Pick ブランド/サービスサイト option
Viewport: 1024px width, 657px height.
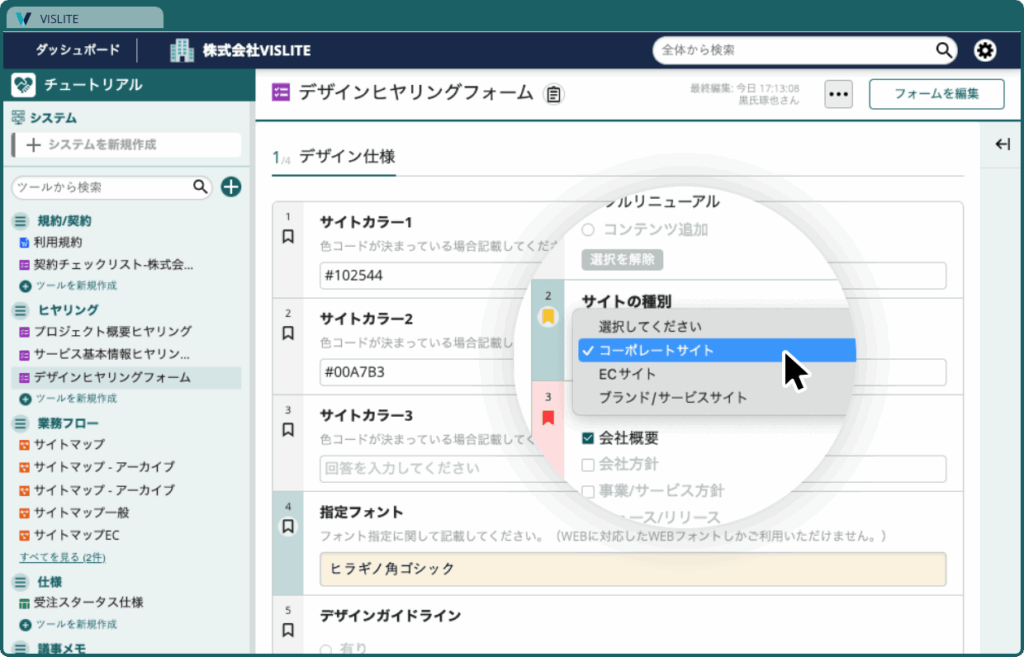(672, 397)
